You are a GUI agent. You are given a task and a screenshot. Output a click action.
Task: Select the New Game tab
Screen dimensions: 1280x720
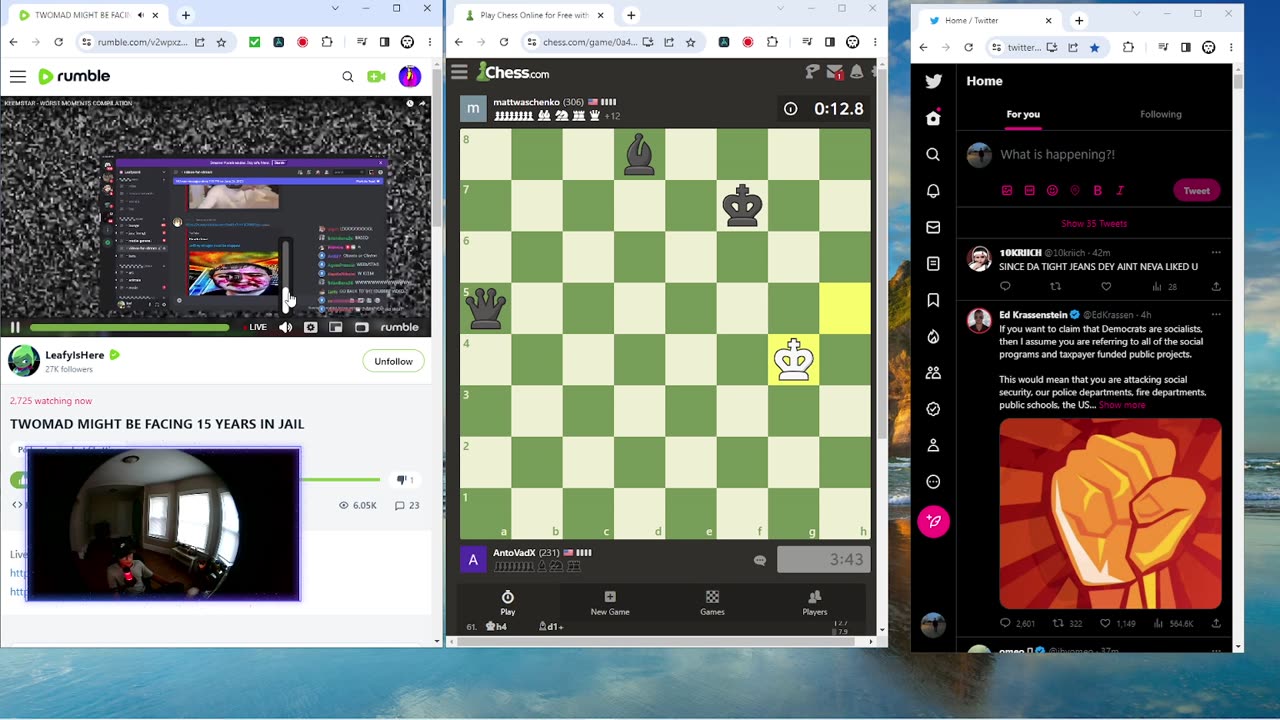tap(610, 603)
